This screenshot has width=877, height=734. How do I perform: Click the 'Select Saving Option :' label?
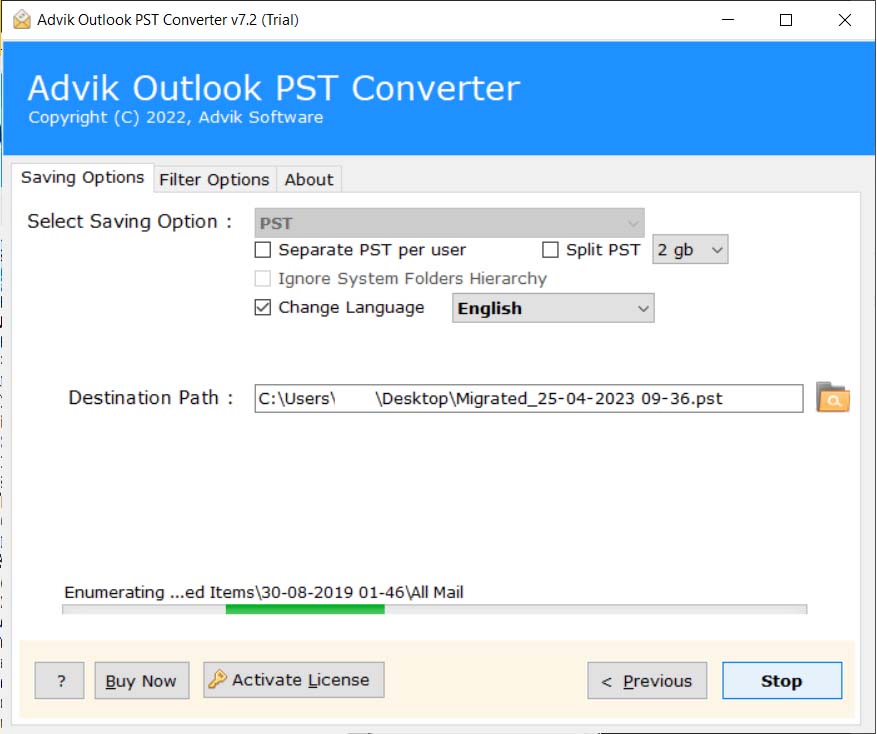pyautogui.click(x=130, y=221)
